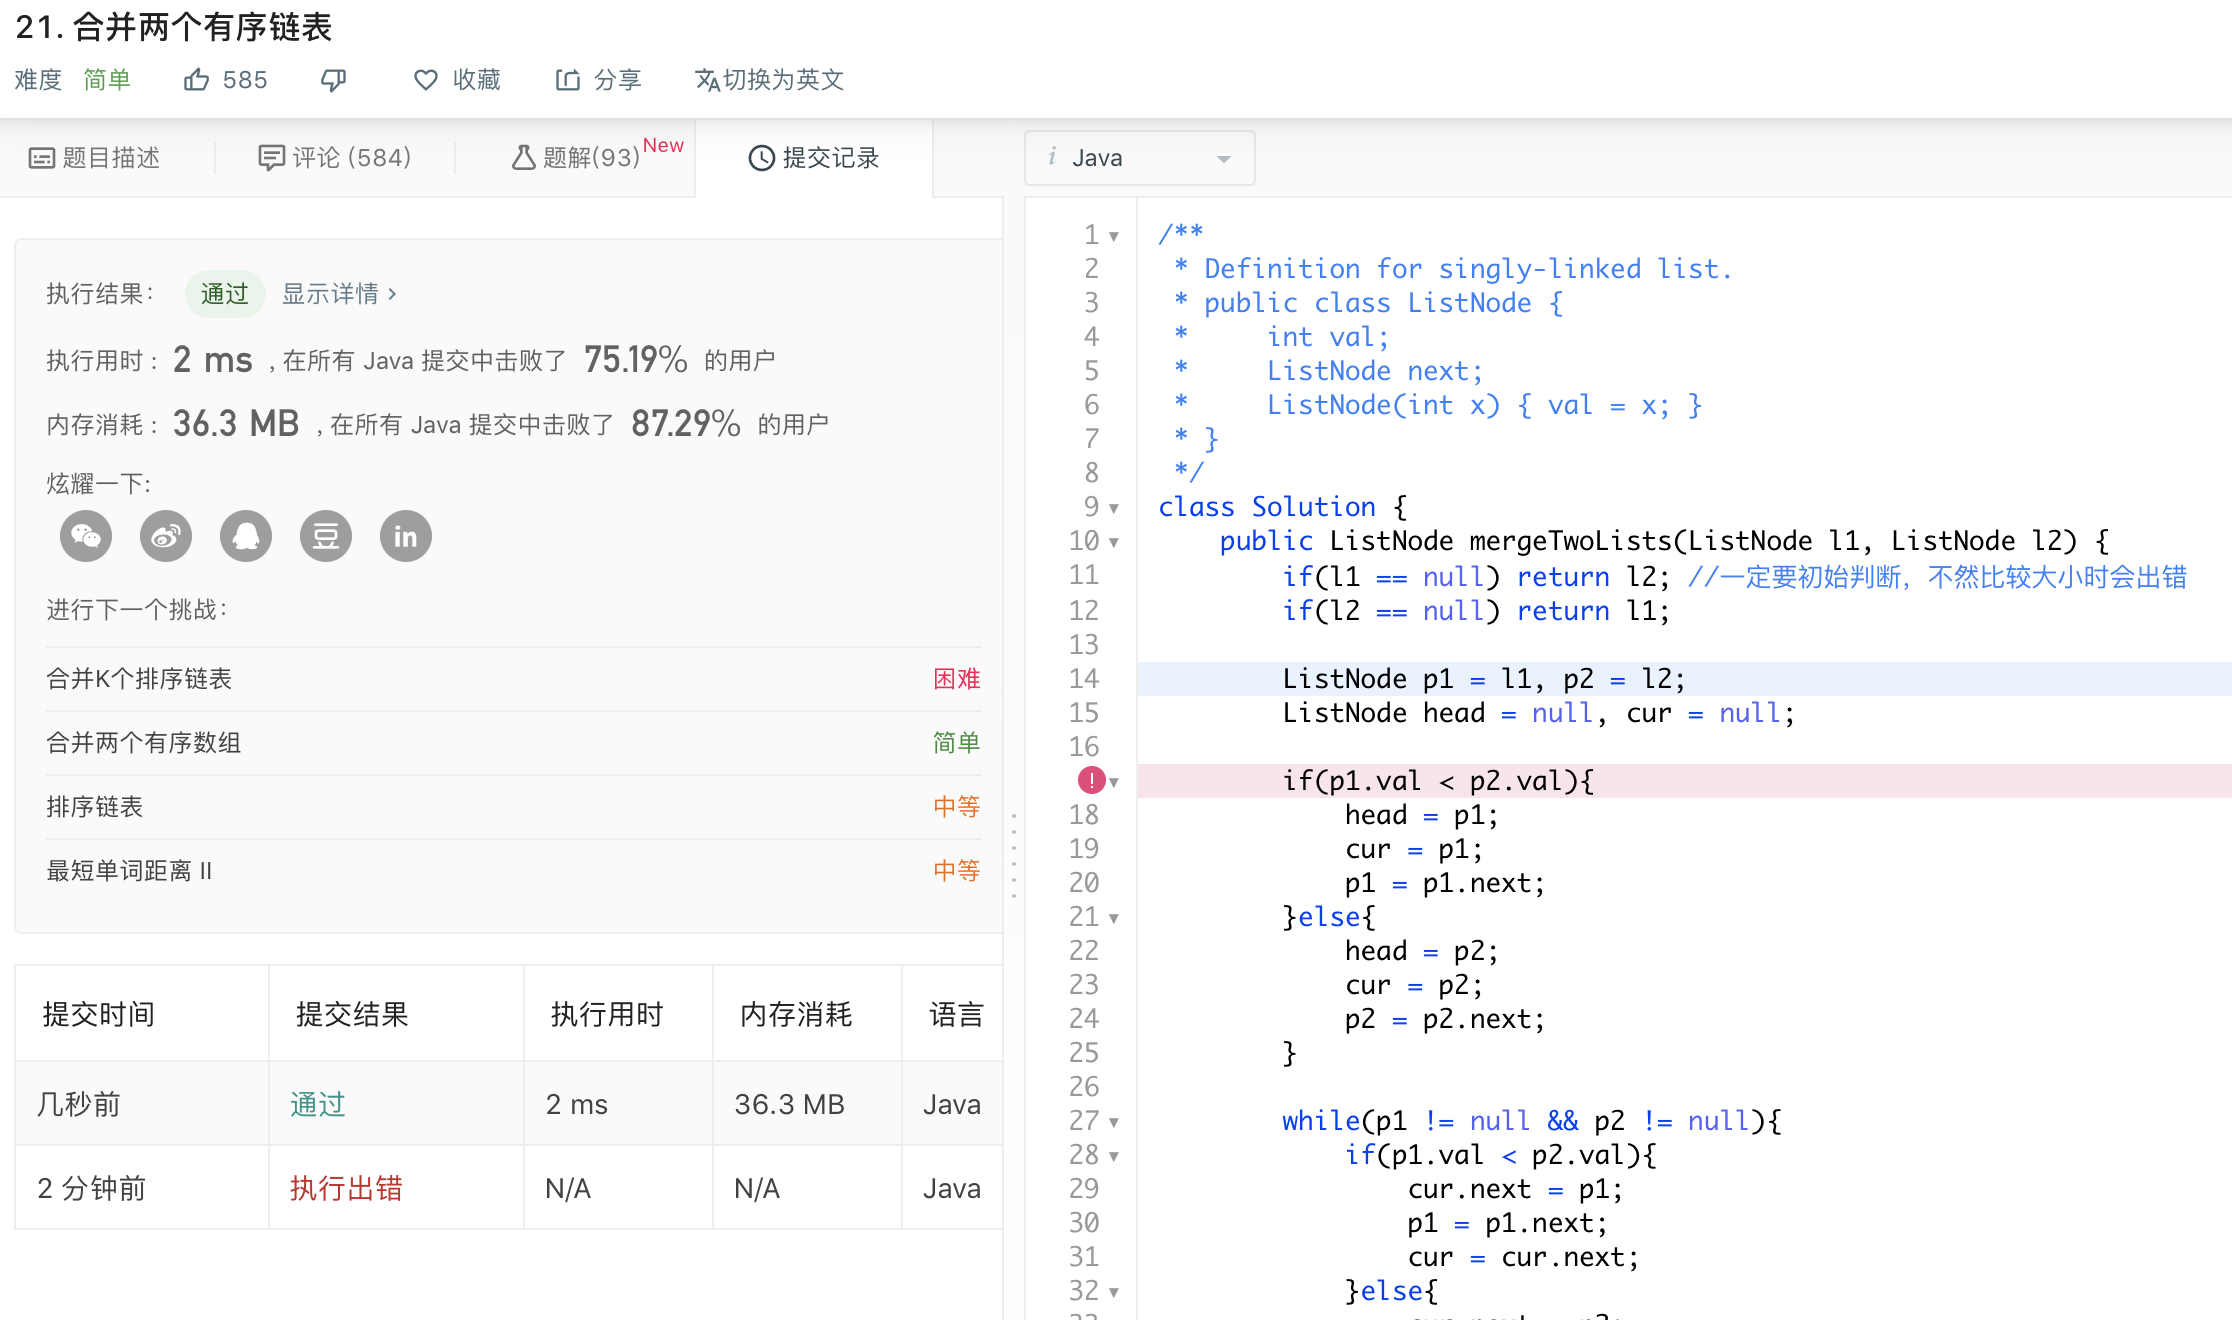Share result via Weibo icon
Image resolution: width=2232 pixels, height=1320 pixels.
(x=166, y=537)
